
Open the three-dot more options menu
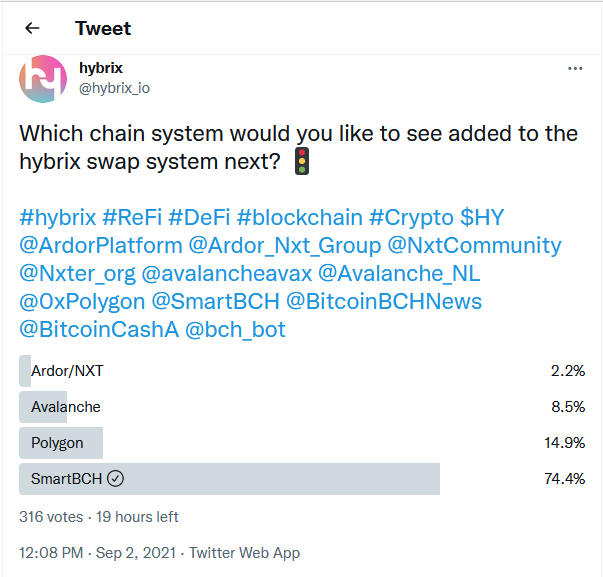[x=575, y=68]
